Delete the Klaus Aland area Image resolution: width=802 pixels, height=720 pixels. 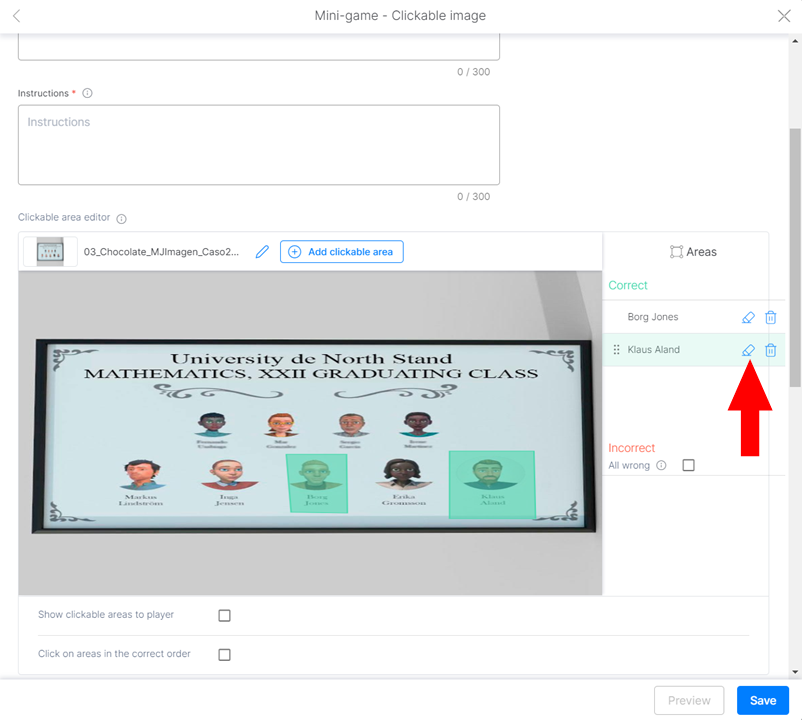[771, 350]
